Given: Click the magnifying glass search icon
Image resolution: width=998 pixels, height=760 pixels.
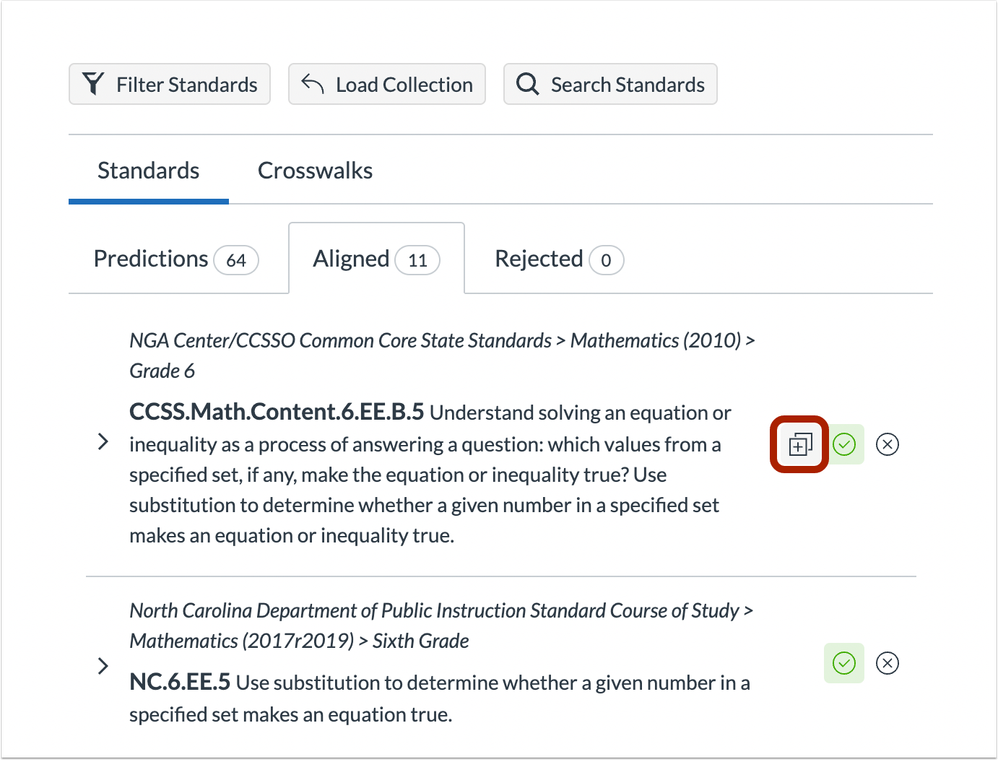Looking at the screenshot, I should [527, 83].
